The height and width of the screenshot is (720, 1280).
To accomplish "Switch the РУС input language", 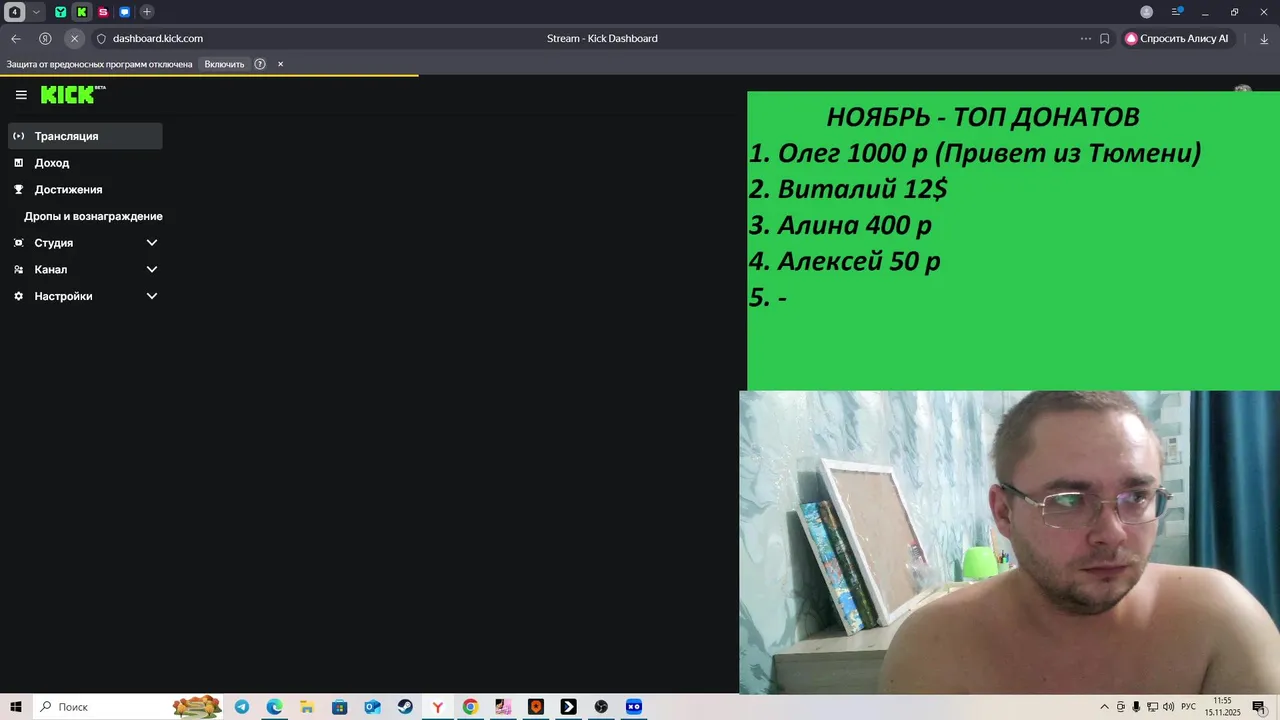I will (x=1188, y=707).
